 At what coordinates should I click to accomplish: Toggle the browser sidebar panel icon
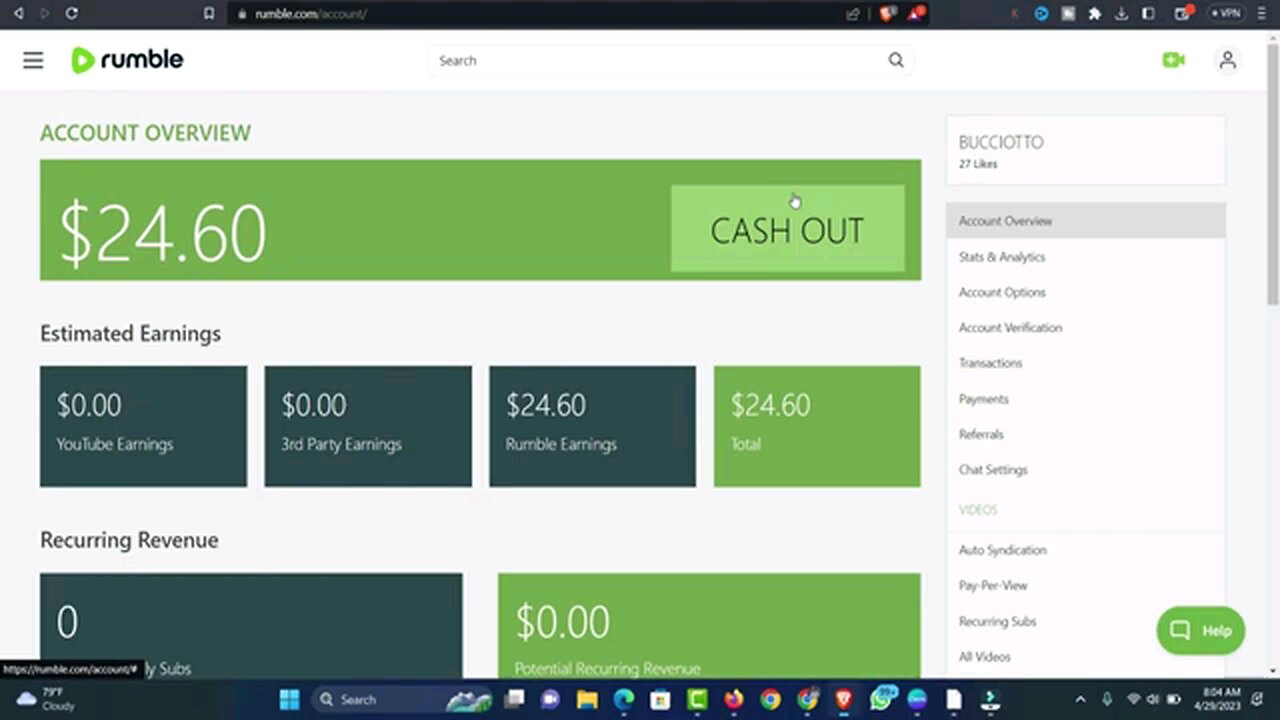point(1148,13)
